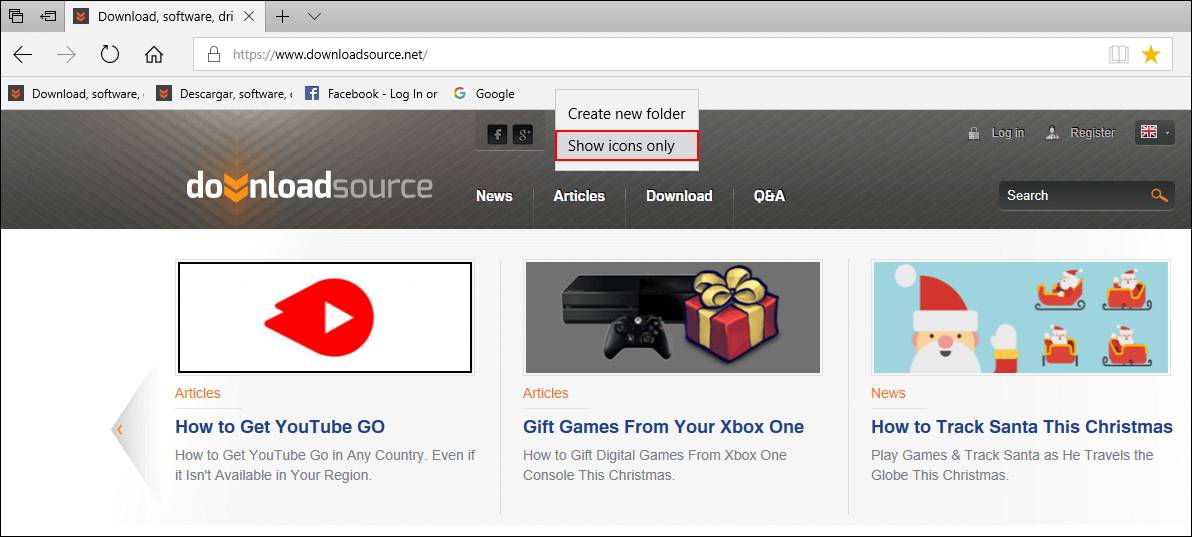Go back with the back arrow
This screenshot has height=537, width=1192.
24,54
